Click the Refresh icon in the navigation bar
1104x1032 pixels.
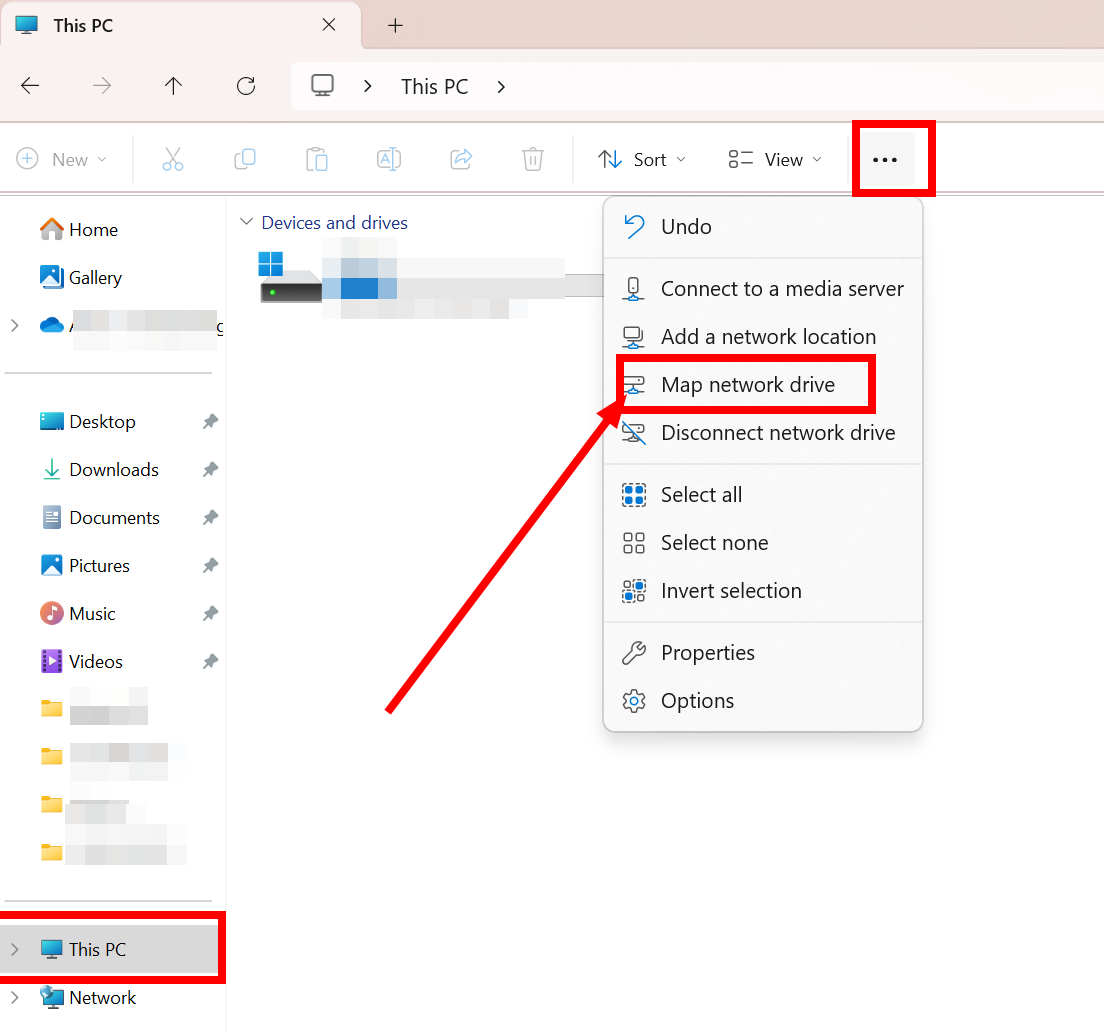(x=245, y=86)
